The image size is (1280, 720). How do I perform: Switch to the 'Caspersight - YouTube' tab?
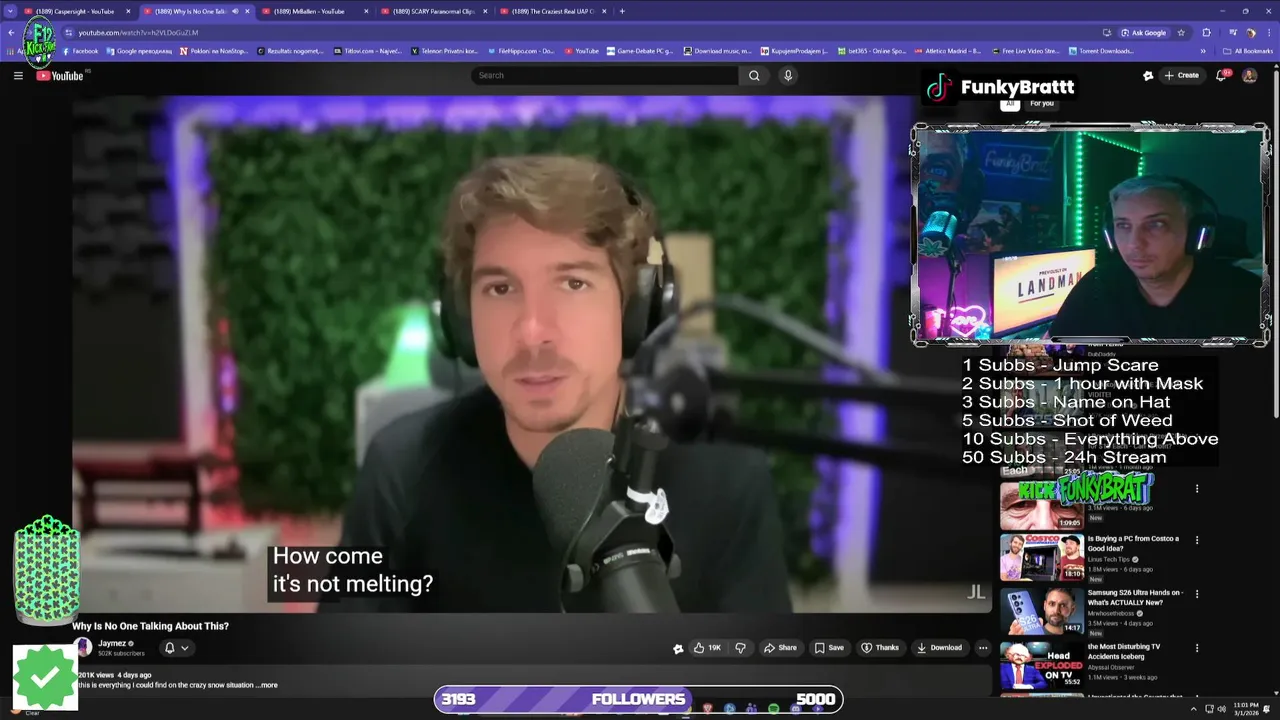tap(76, 11)
